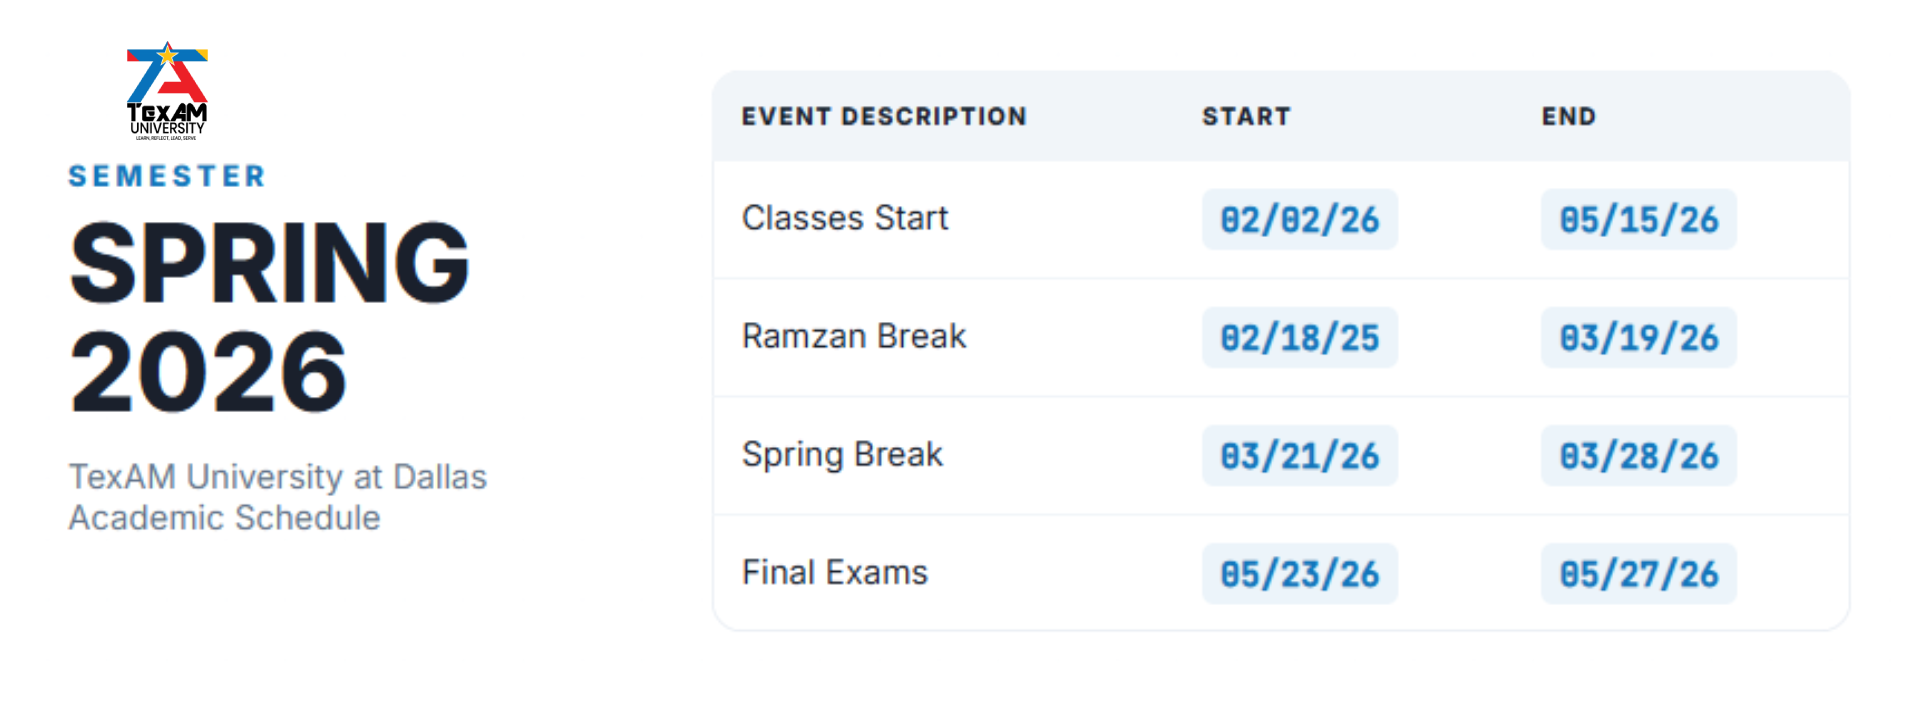Select the Classes Start row label
1920x715 pixels.
click(x=845, y=218)
